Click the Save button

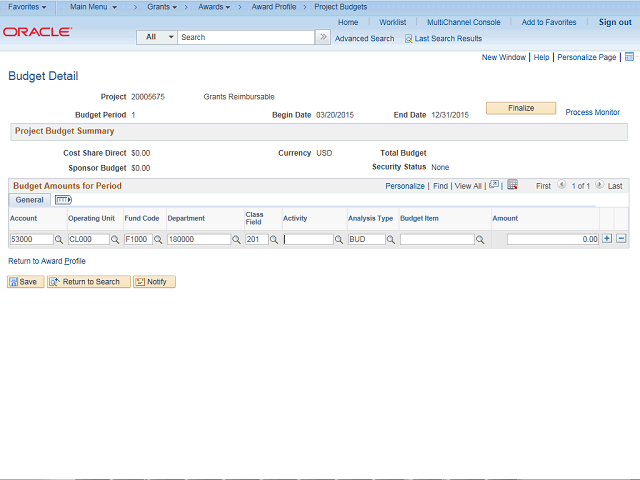click(x=26, y=282)
